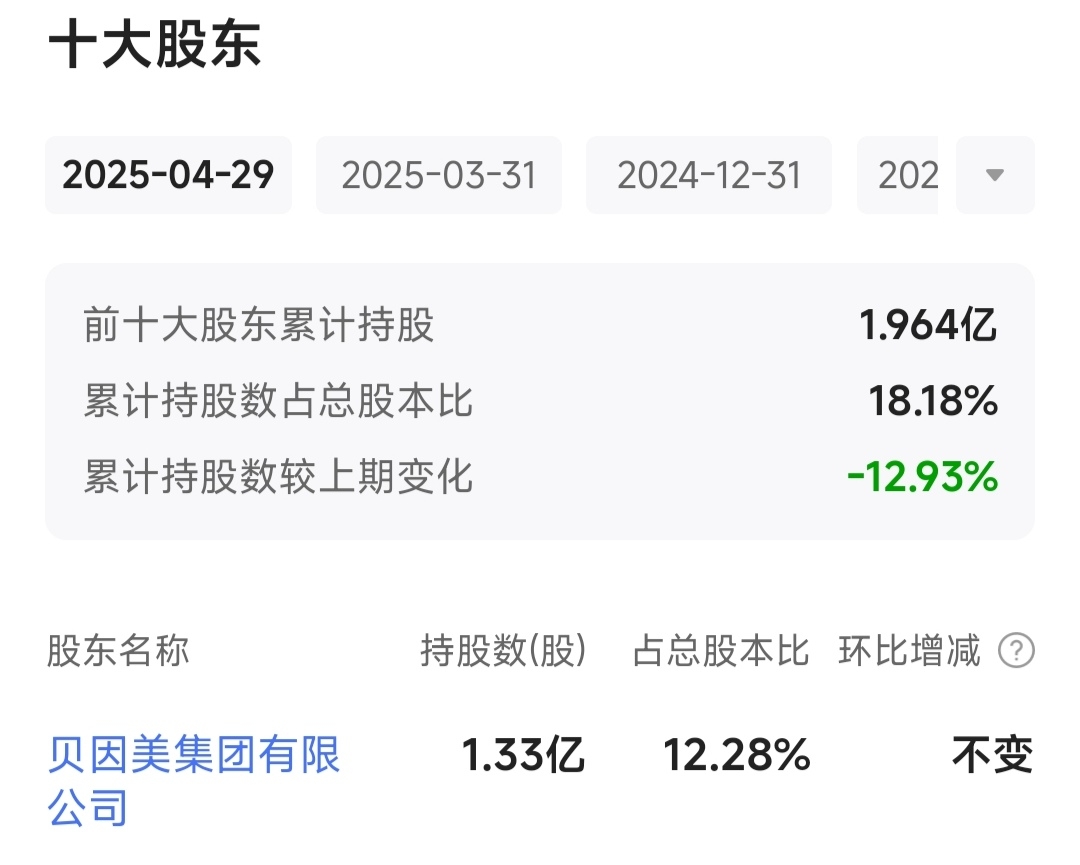Select the 2025-04-29 date tab
The height and width of the screenshot is (865, 1080).
168,175
